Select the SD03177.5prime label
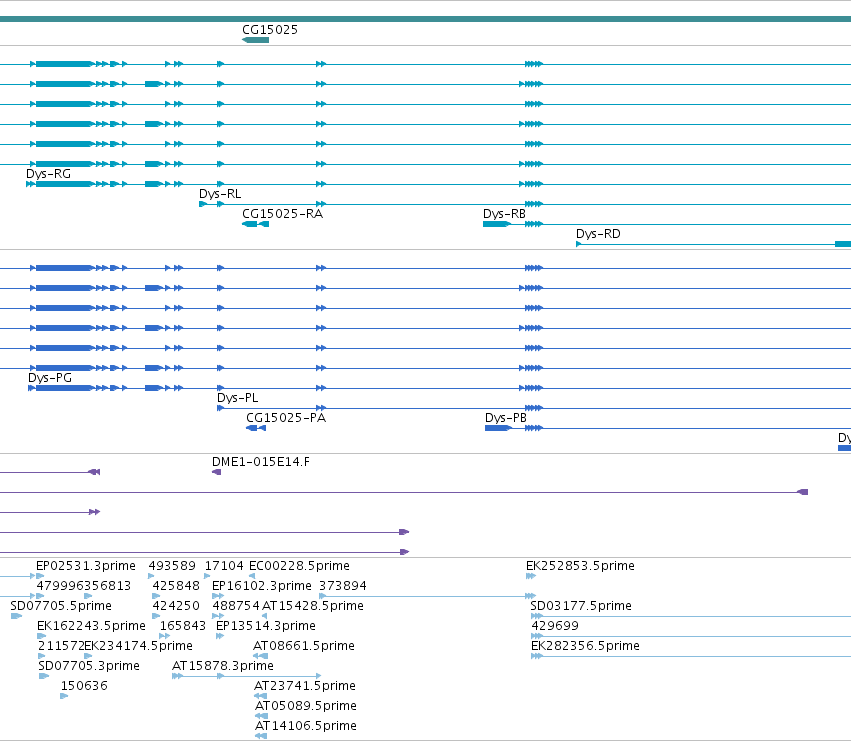This screenshot has width=851, height=741. tap(581, 606)
